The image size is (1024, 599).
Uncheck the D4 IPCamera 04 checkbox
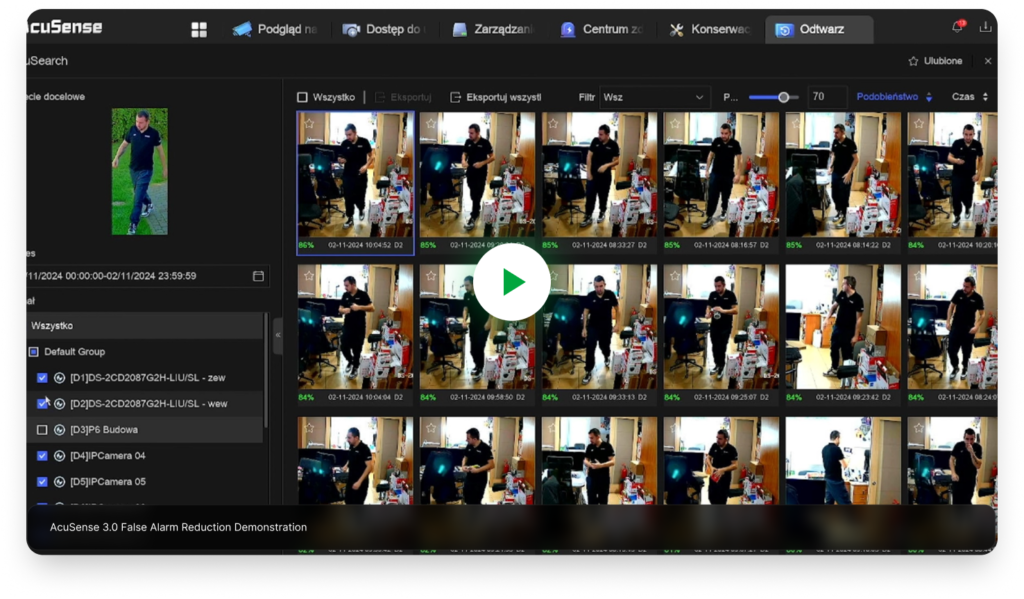click(42, 455)
